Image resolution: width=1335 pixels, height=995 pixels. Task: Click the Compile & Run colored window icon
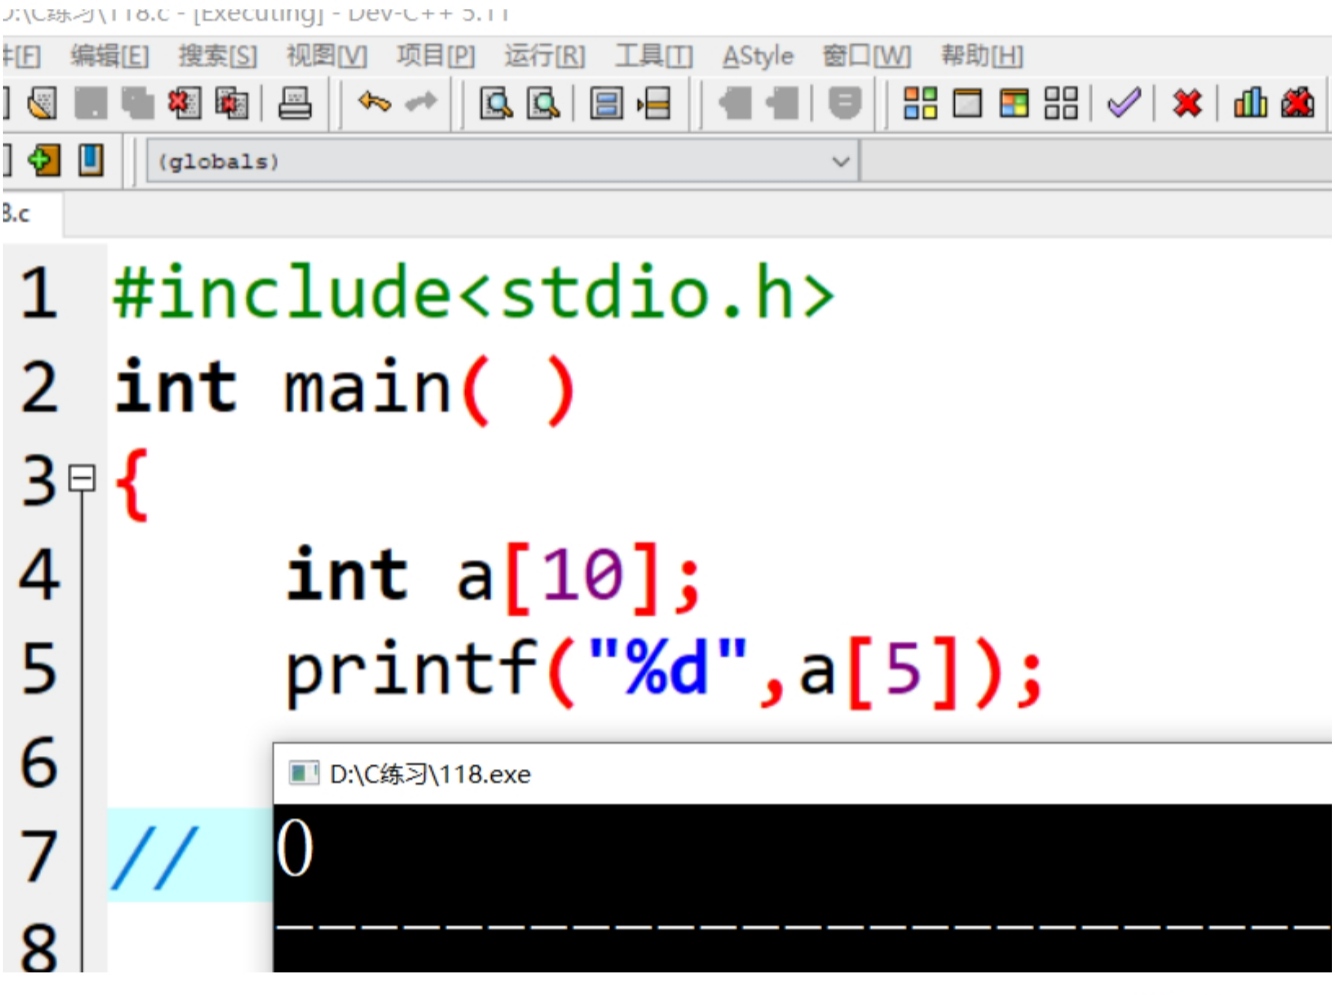coord(1014,103)
